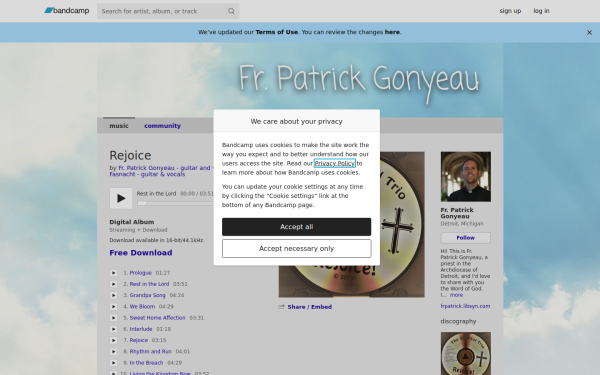Screen dimensions: 600x375
Task: Open the Interlude track link
Action: pyautogui.click(x=141, y=329)
